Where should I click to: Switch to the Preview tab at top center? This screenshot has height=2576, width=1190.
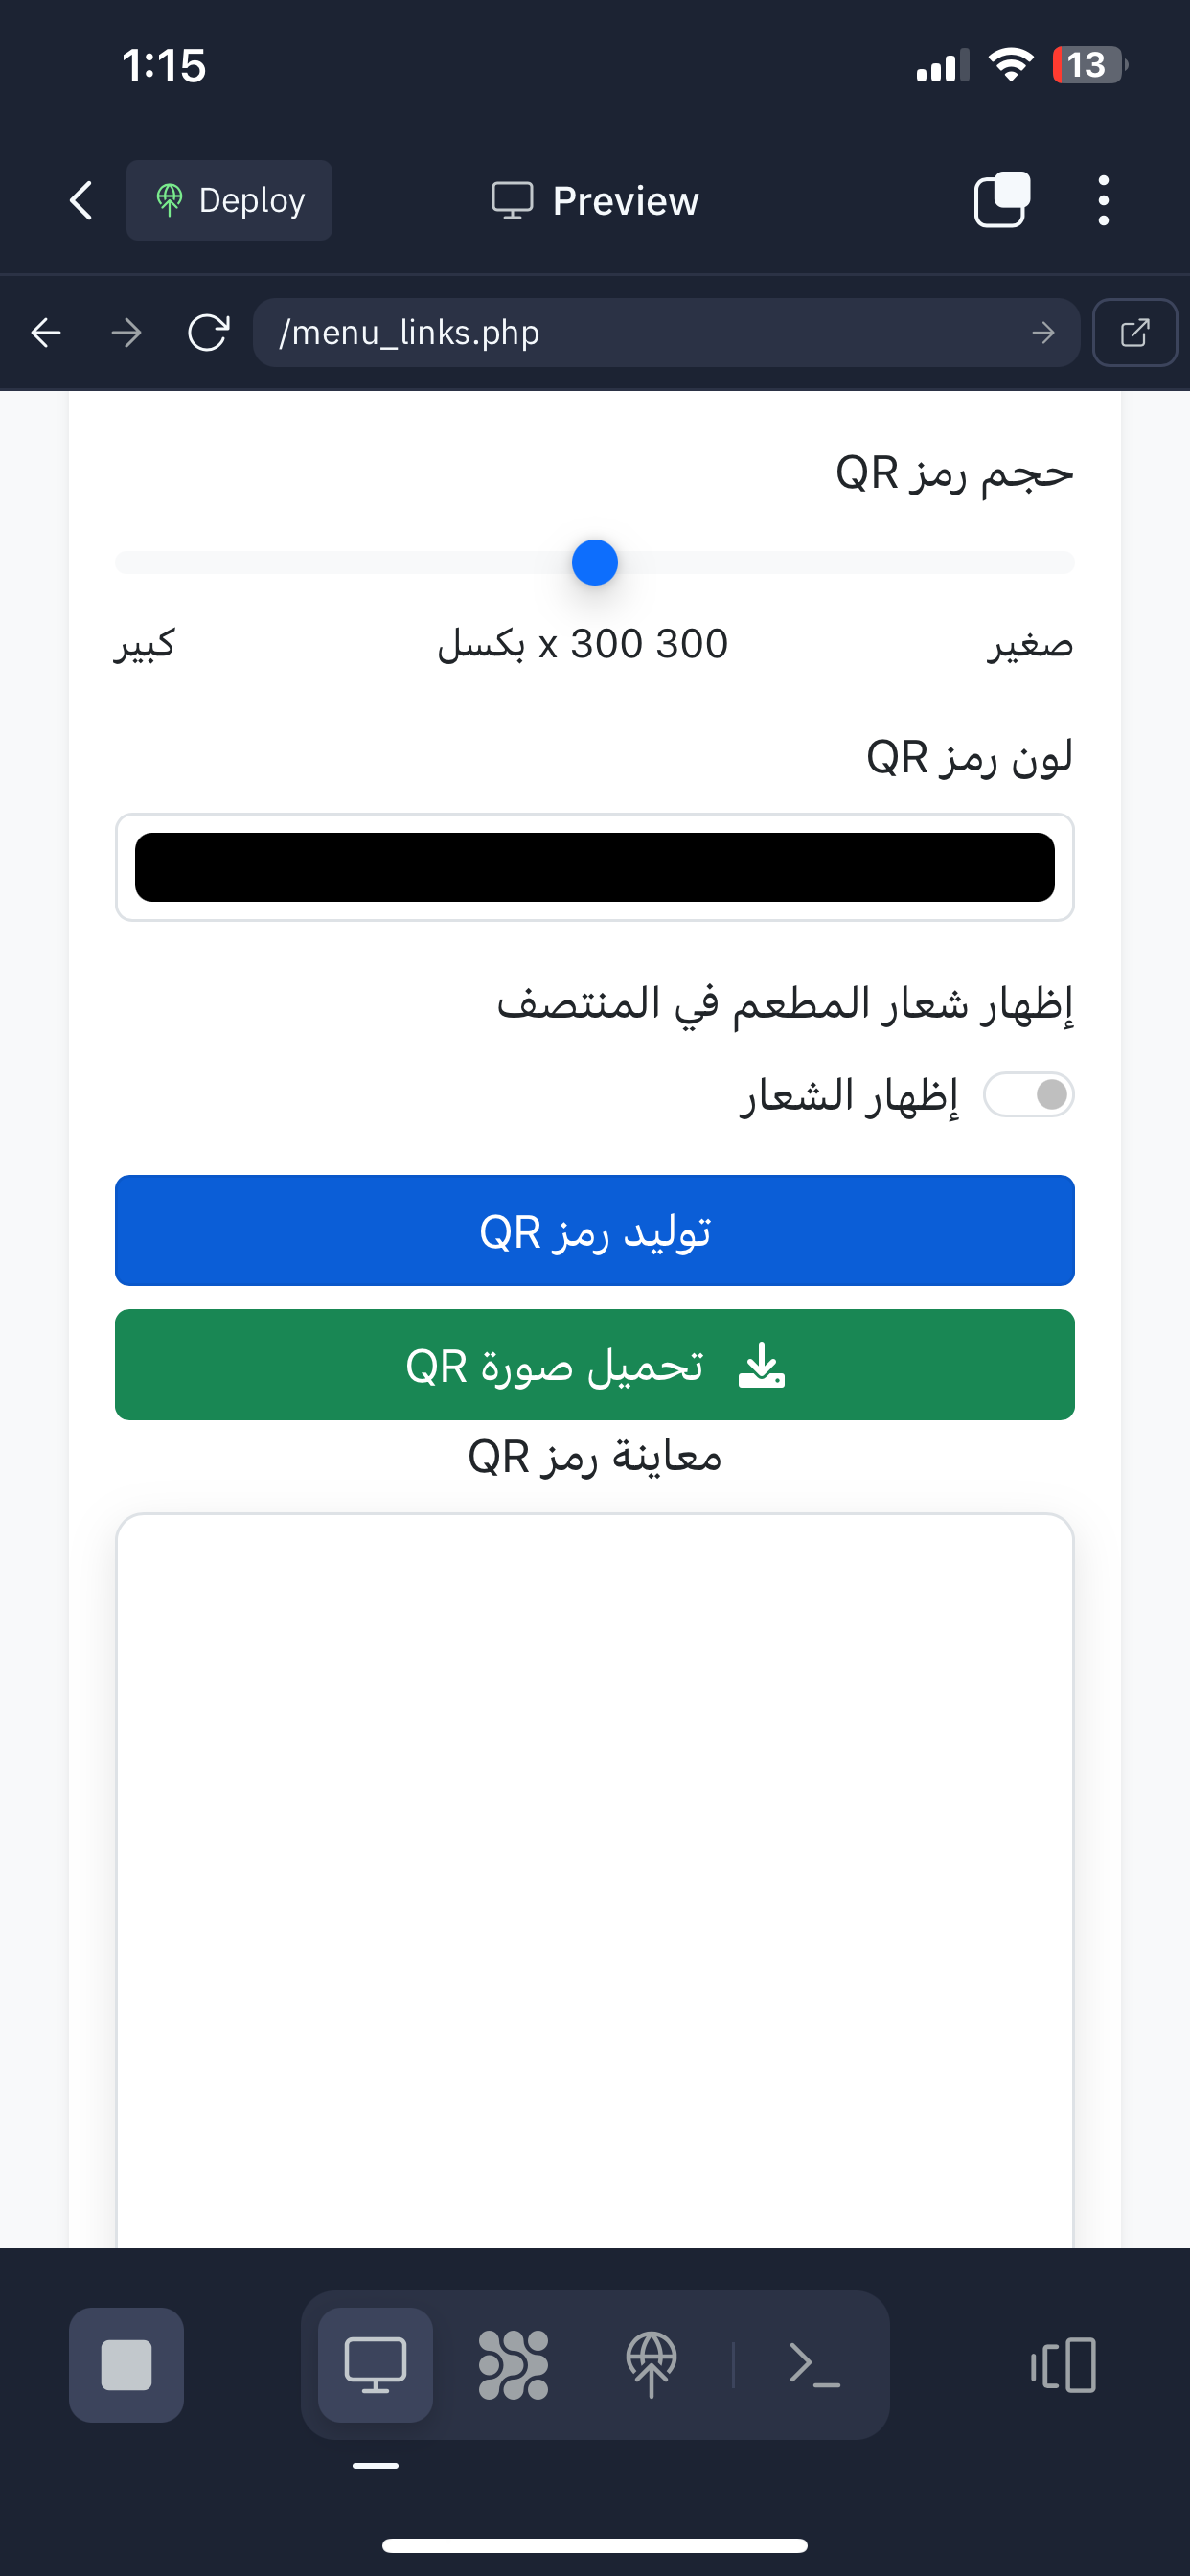pyautogui.click(x=594, y=199)
